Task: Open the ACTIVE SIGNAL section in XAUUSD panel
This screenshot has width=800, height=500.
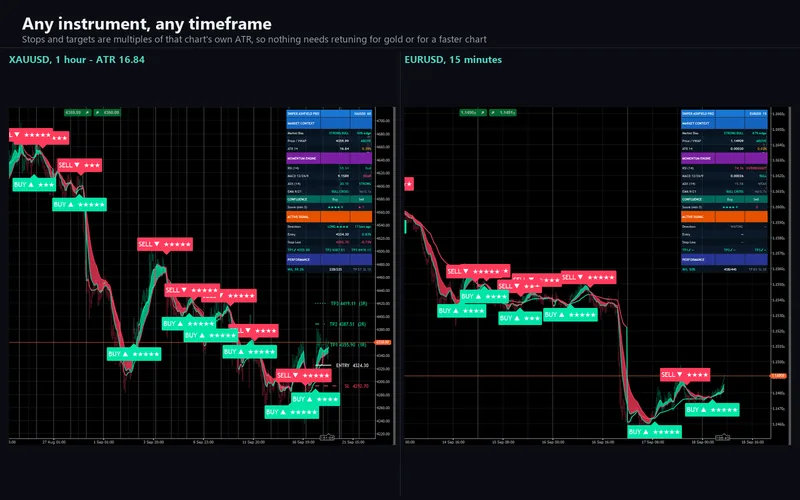Action: pyautogui.click(x=329, y=217)
